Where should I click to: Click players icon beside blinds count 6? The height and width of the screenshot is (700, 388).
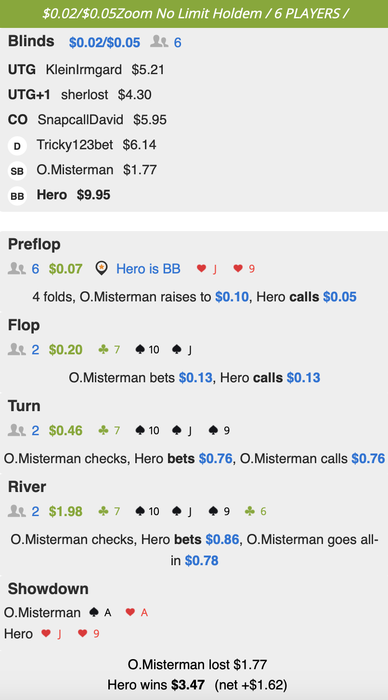(x=159, y=42)
